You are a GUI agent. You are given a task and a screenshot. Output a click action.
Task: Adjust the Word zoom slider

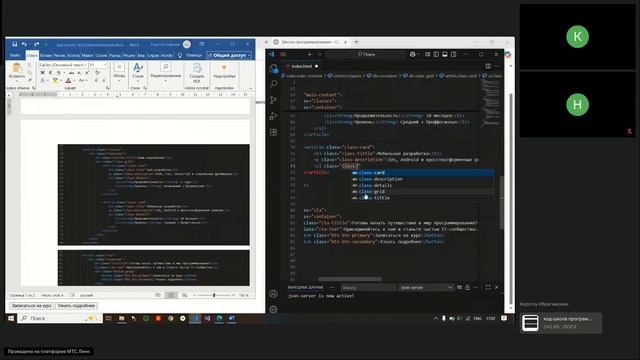click(x=214, y=295)
